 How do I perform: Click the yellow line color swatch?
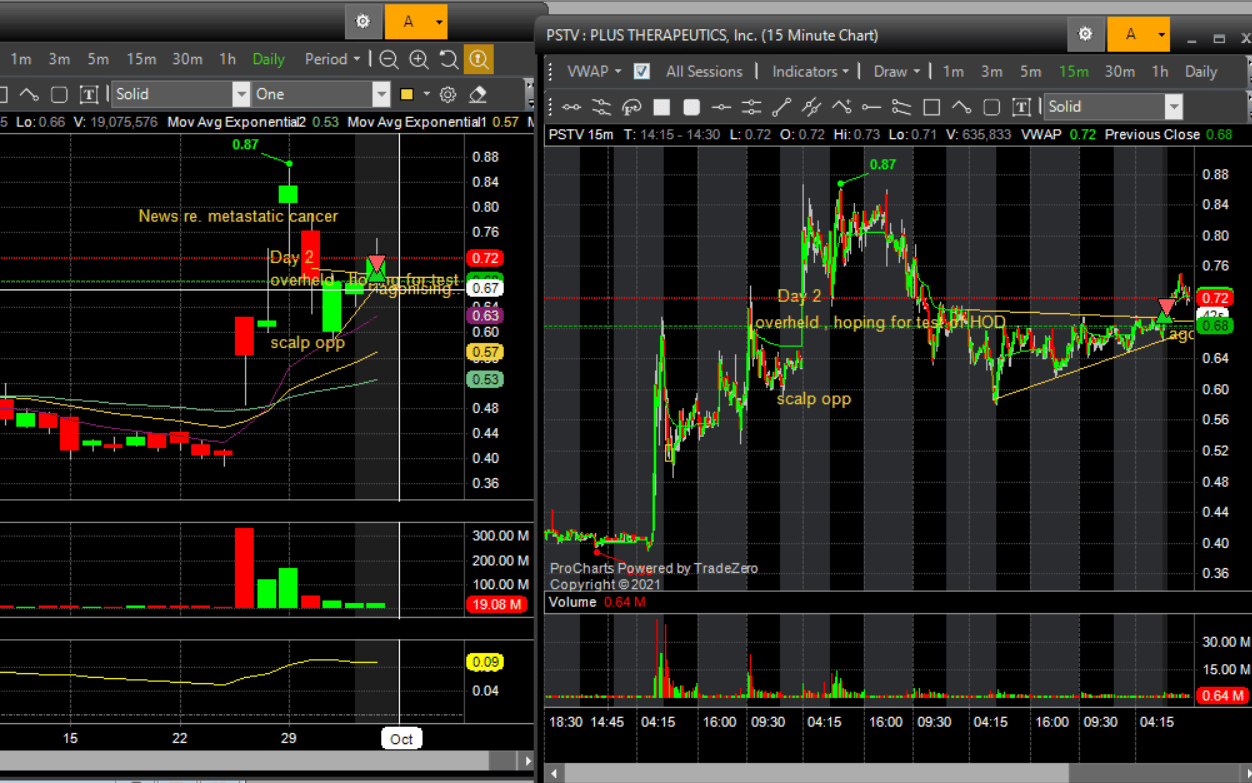[x=407, y=94]
